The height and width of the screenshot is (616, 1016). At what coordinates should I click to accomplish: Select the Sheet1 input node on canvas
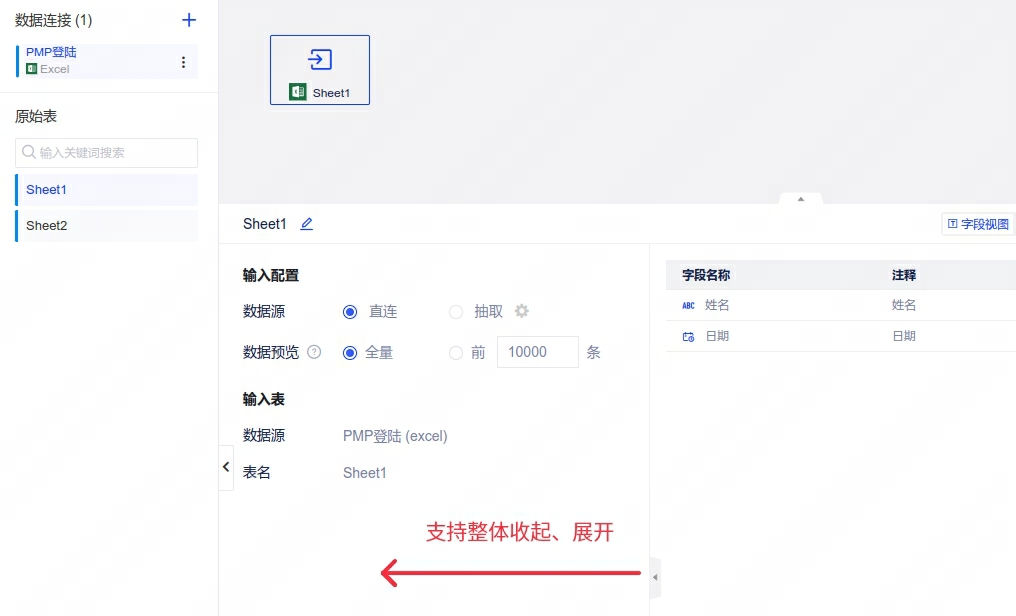click(320, 70)
